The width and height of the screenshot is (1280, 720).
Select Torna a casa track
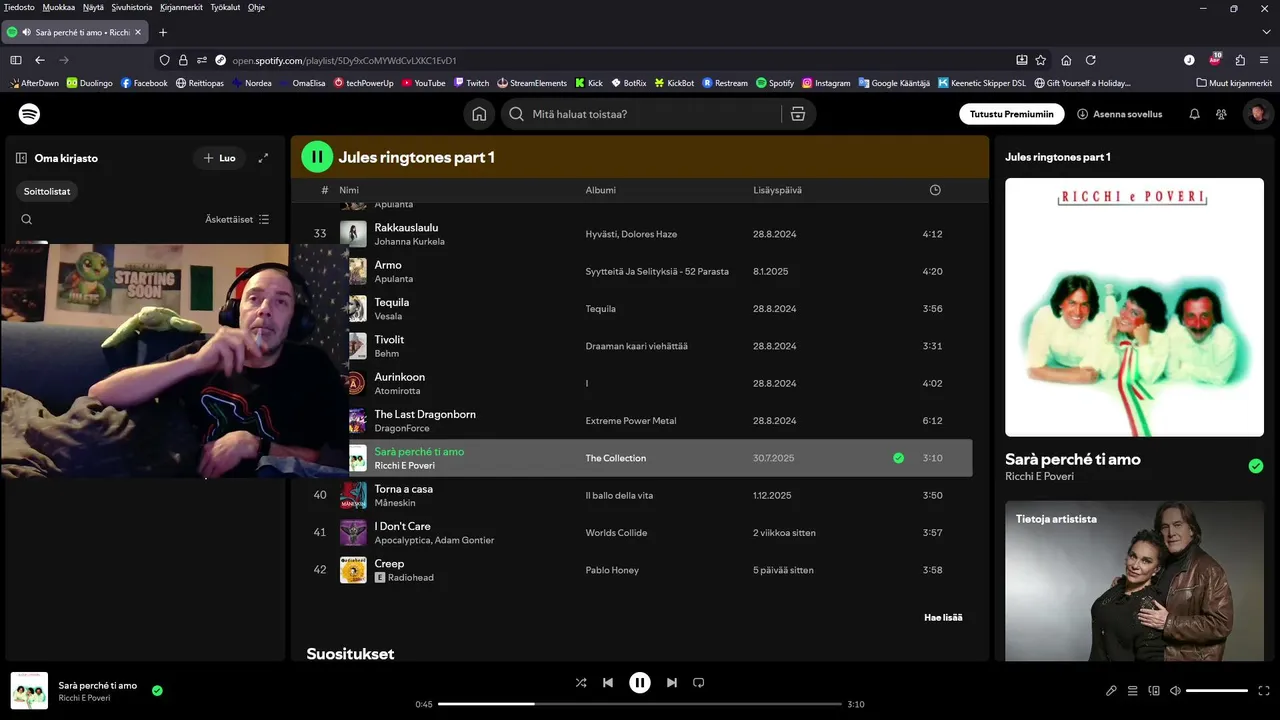pos(640,495)
